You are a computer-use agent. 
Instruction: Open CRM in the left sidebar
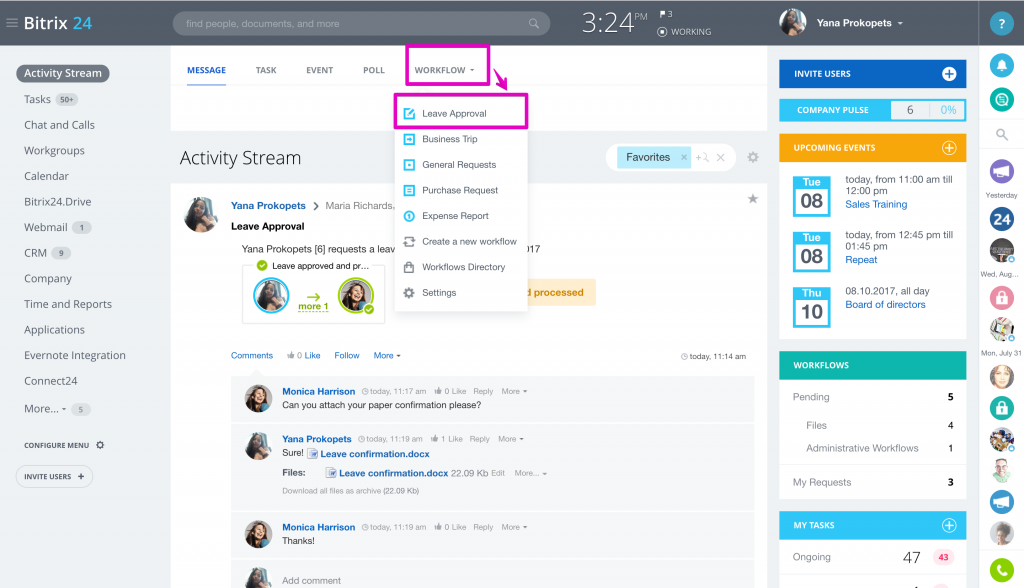click(x=35, y=253)
